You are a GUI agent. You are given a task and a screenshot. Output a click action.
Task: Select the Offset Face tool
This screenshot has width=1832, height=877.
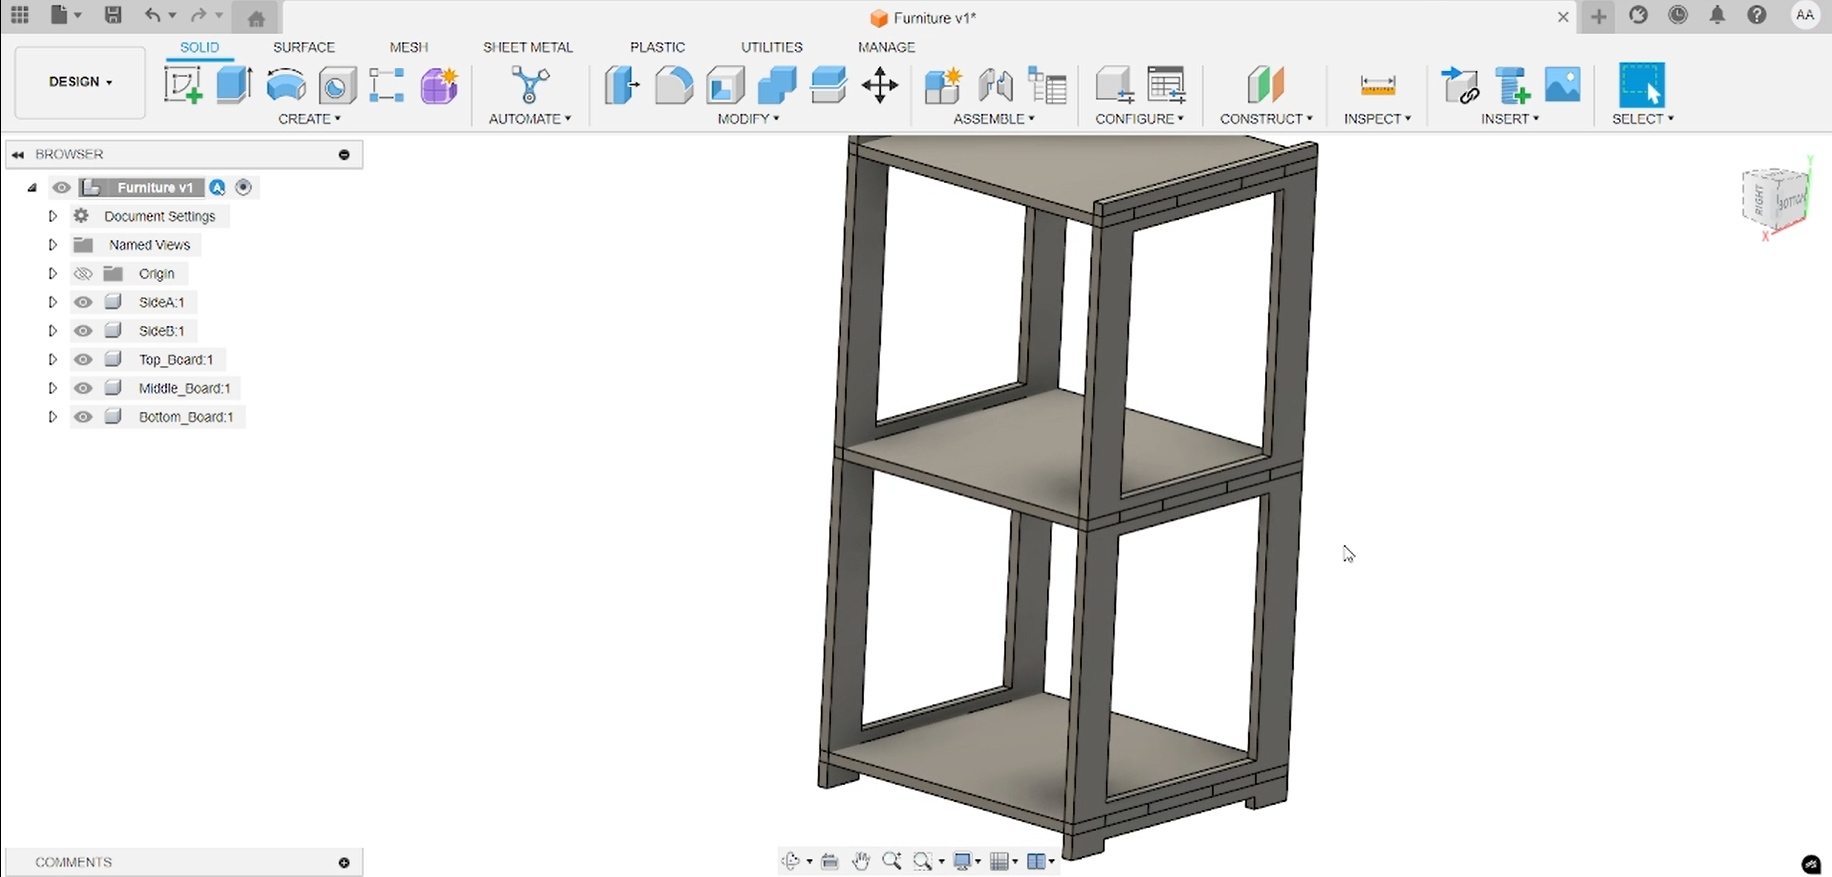tap(828, 85)
